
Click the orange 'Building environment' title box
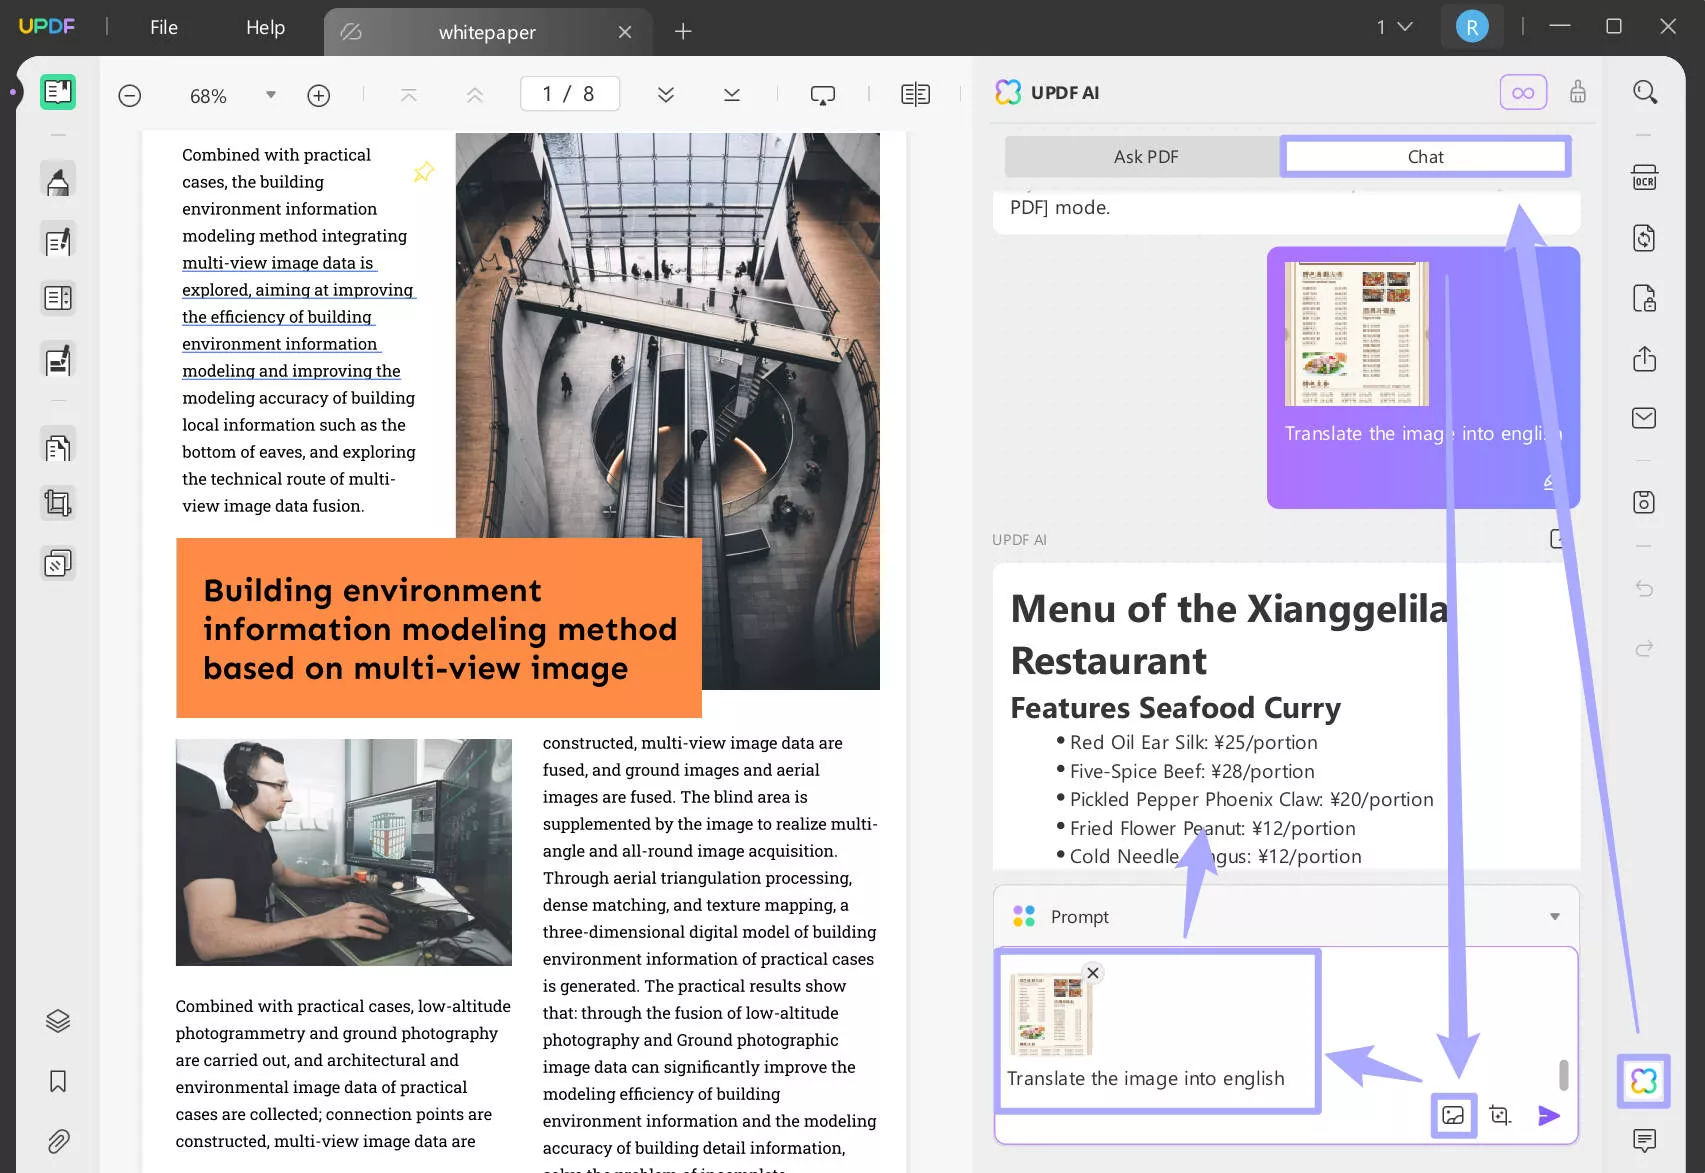[439, 628]
